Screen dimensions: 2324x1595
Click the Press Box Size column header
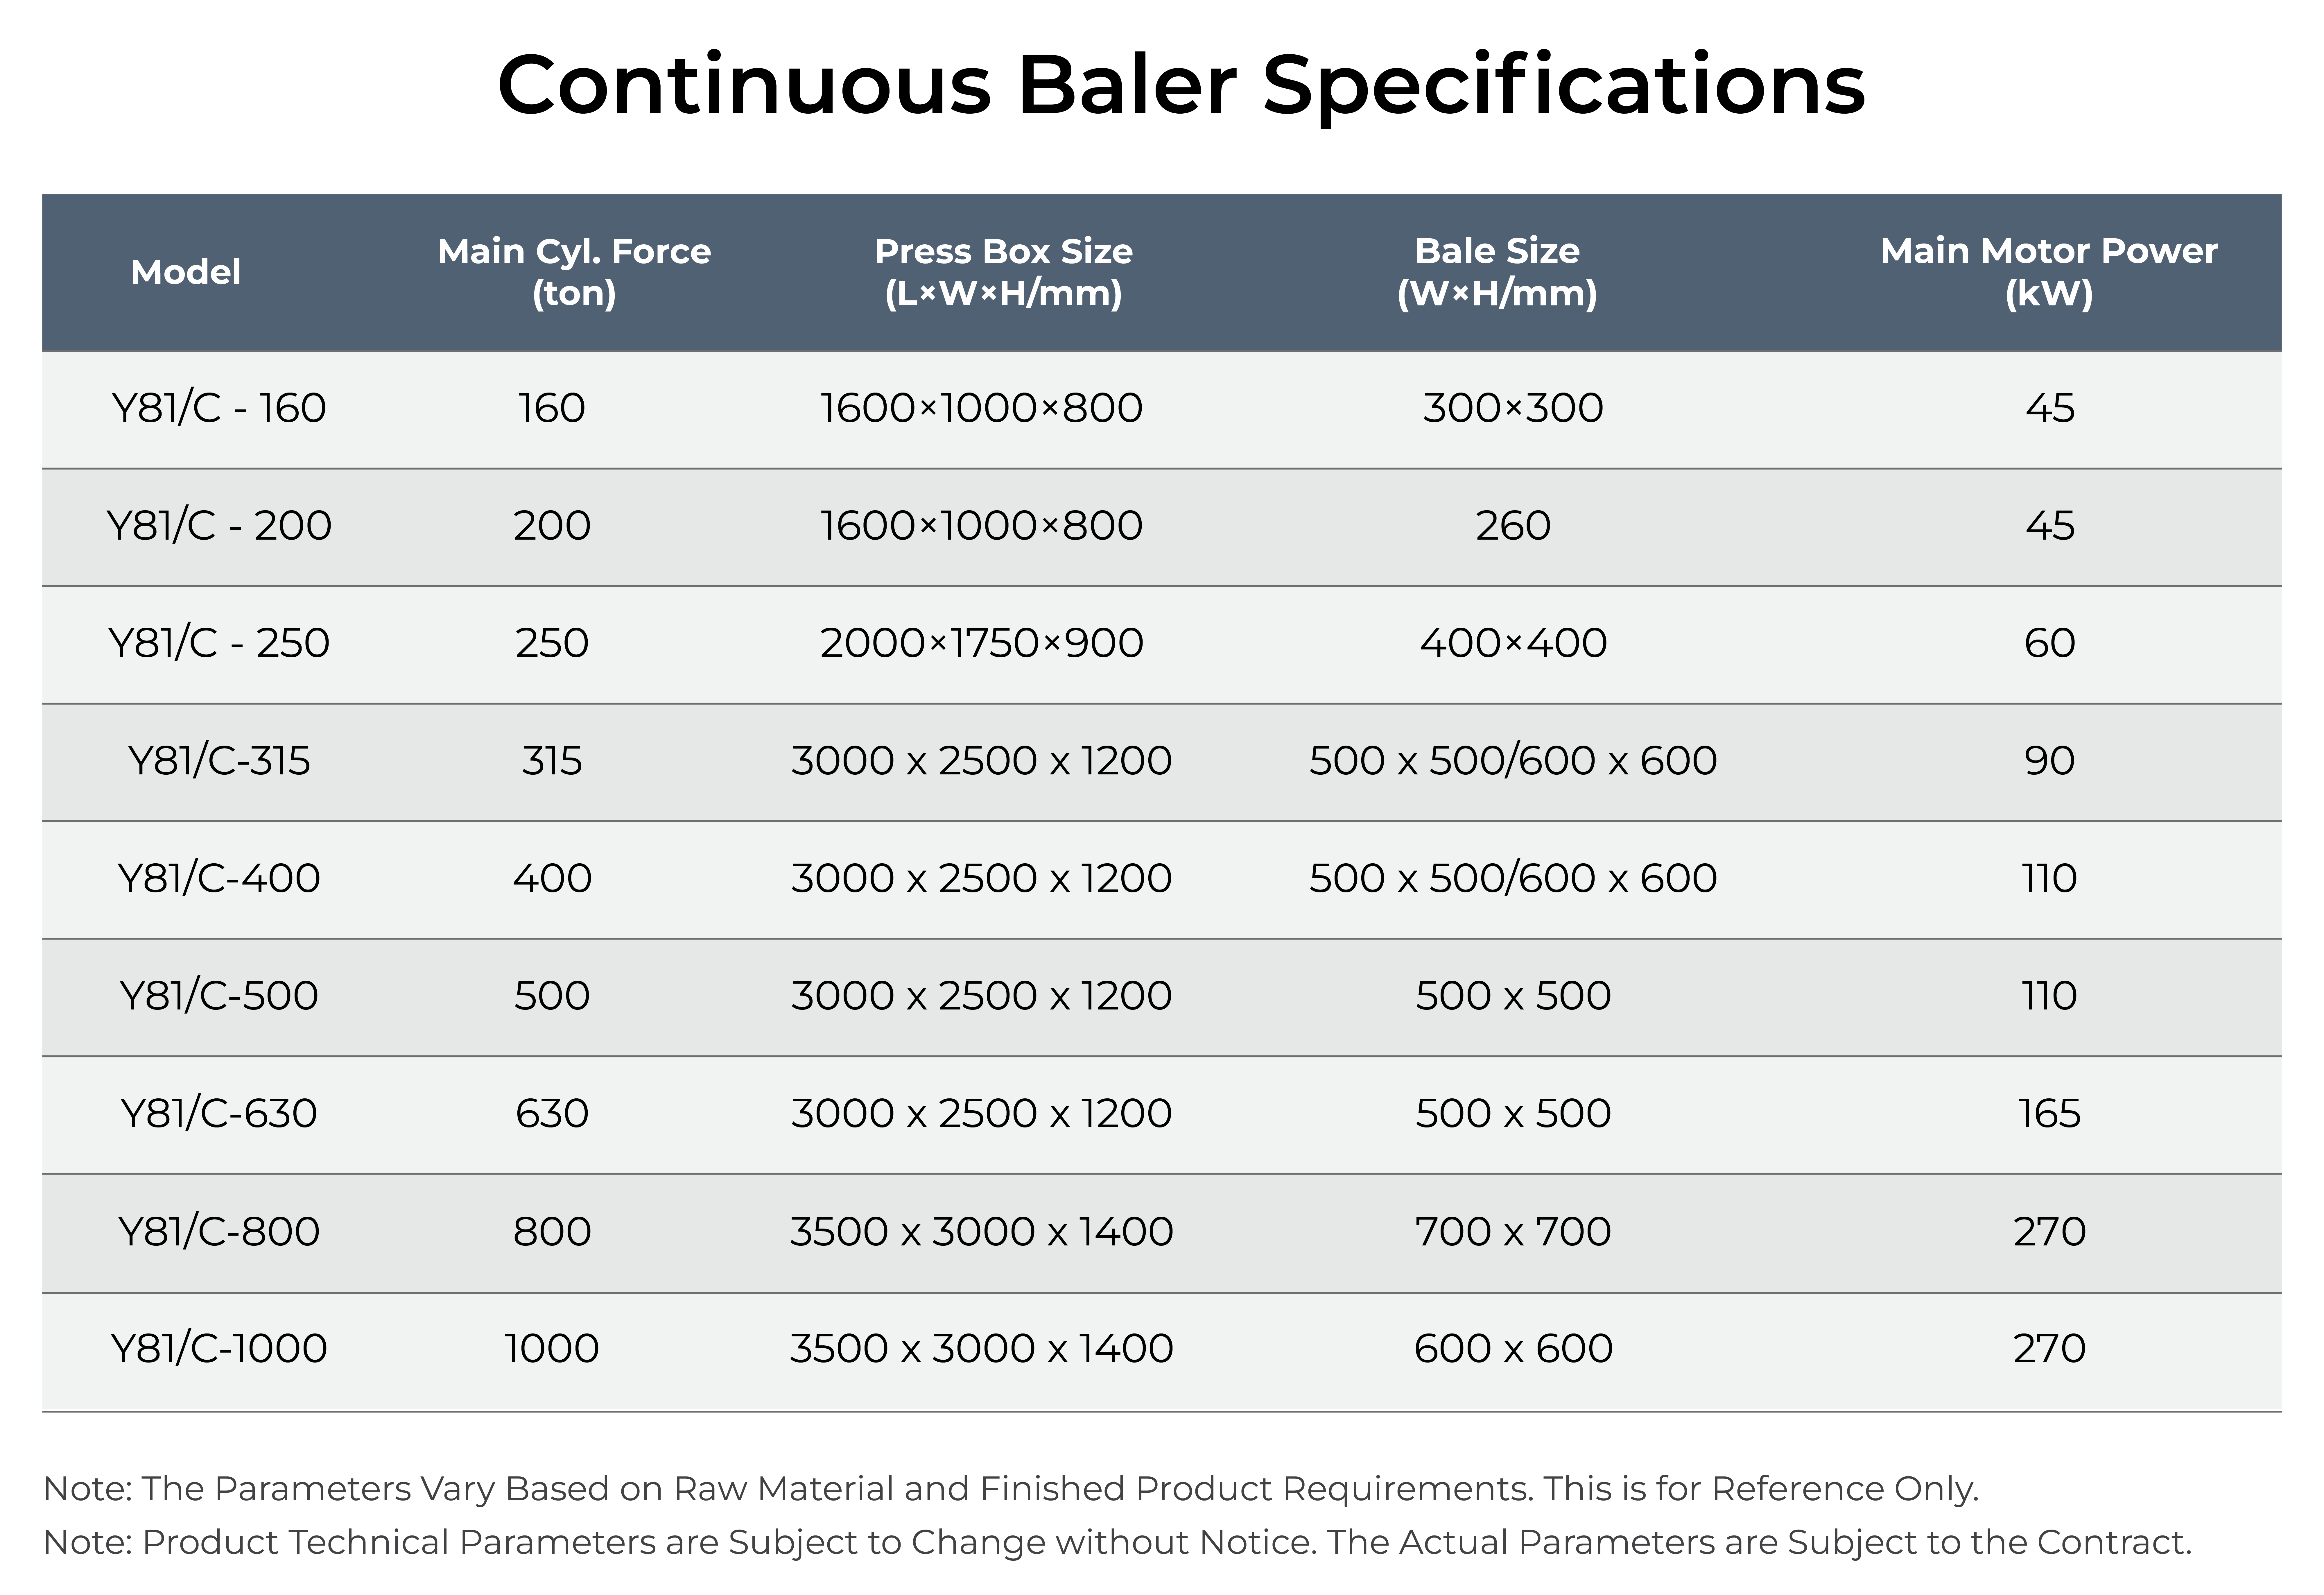(x=1003, y=272)
